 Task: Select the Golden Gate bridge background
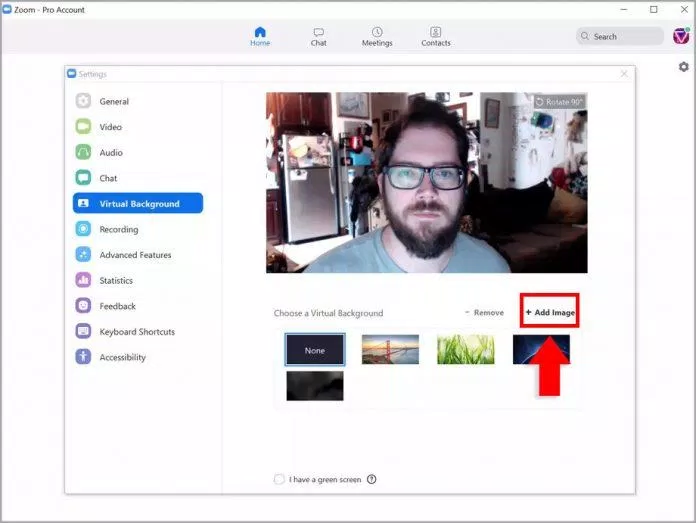click(390, 349)
